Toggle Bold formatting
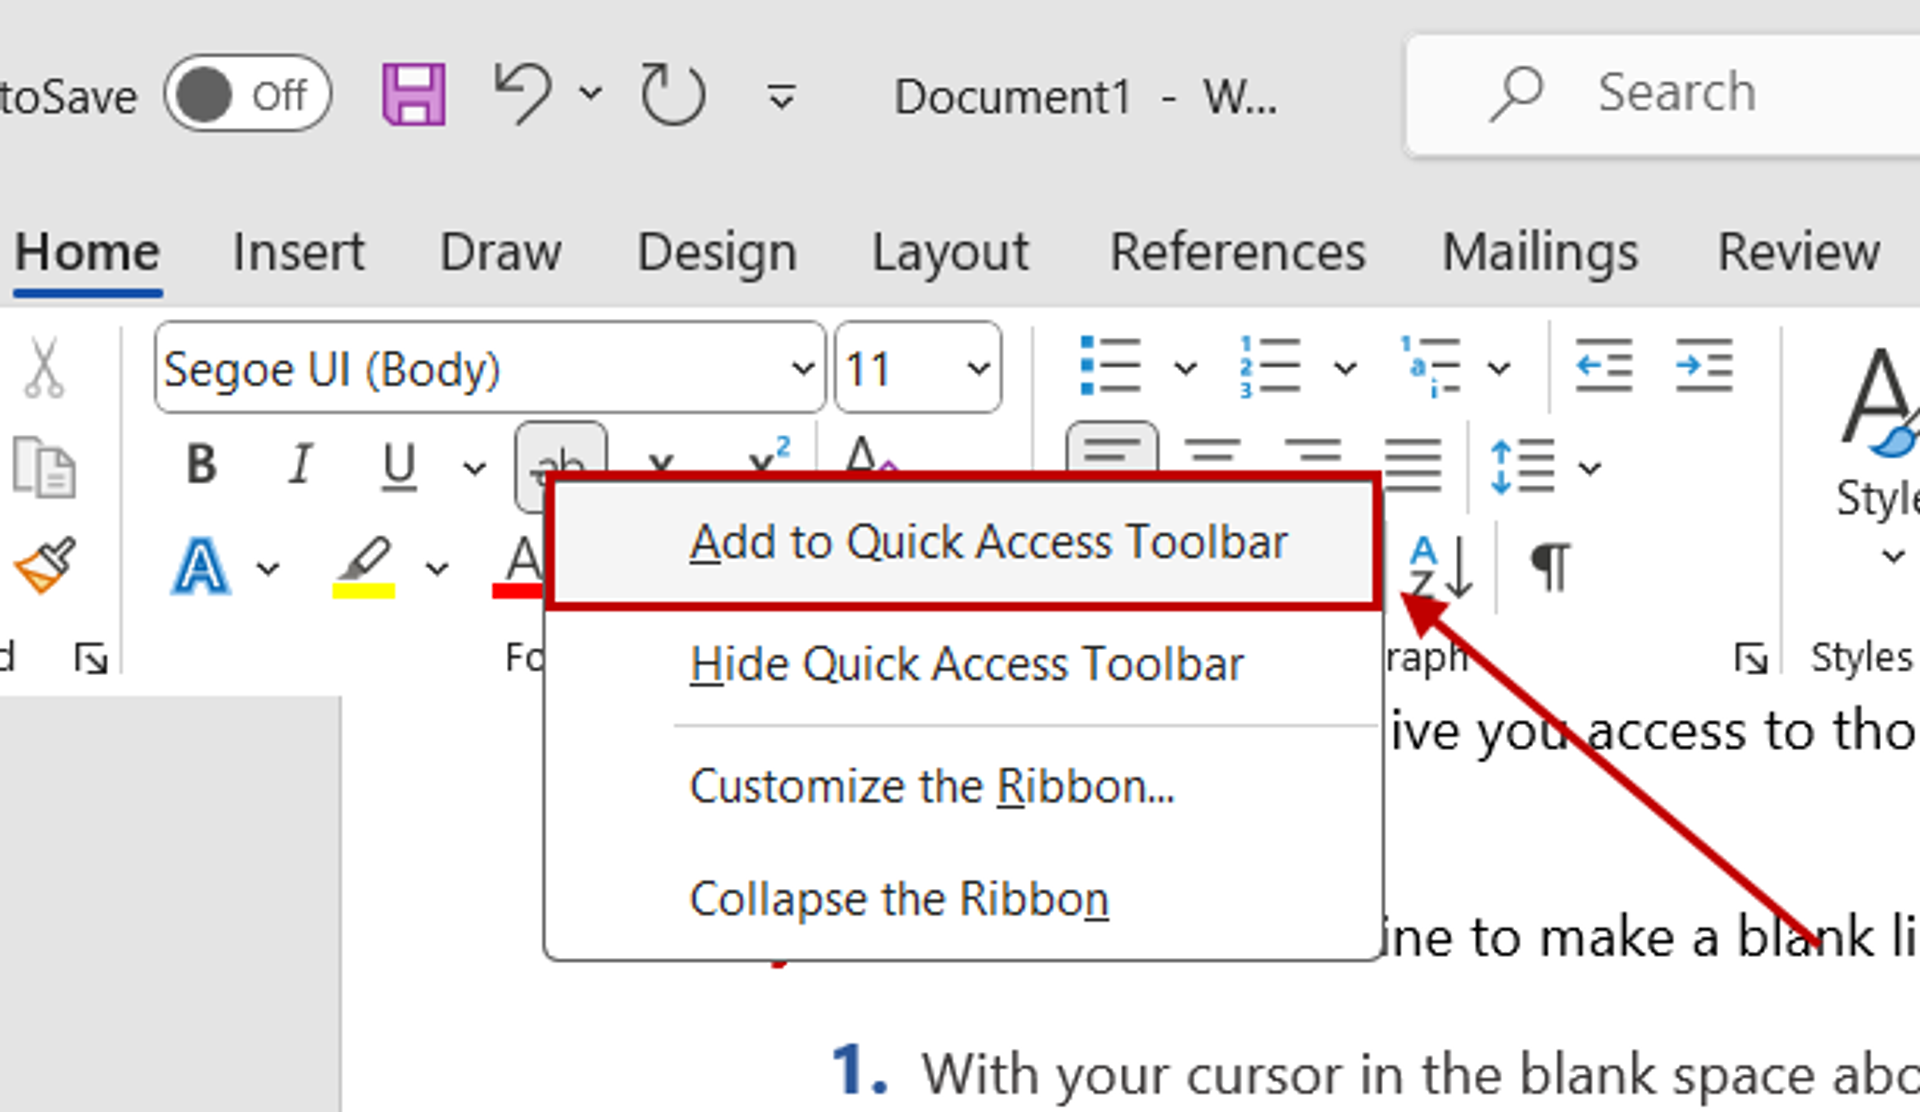 (201, 465)
